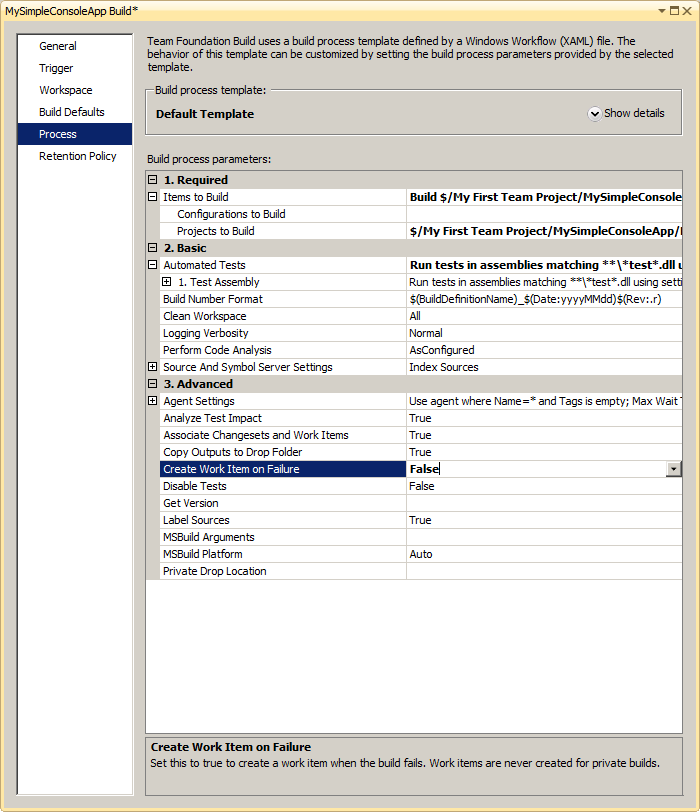Collapse the 1. Required category
The image size is (700, 812).
152,180
